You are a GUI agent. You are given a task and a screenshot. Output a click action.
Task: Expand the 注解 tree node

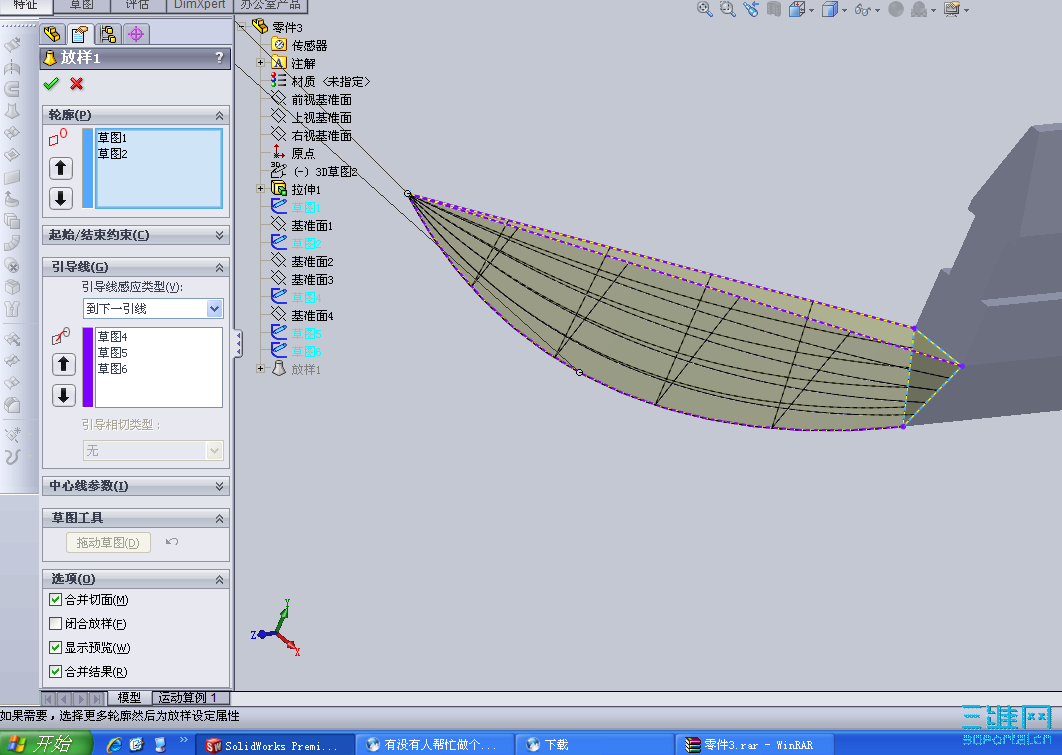pos(261,62)
